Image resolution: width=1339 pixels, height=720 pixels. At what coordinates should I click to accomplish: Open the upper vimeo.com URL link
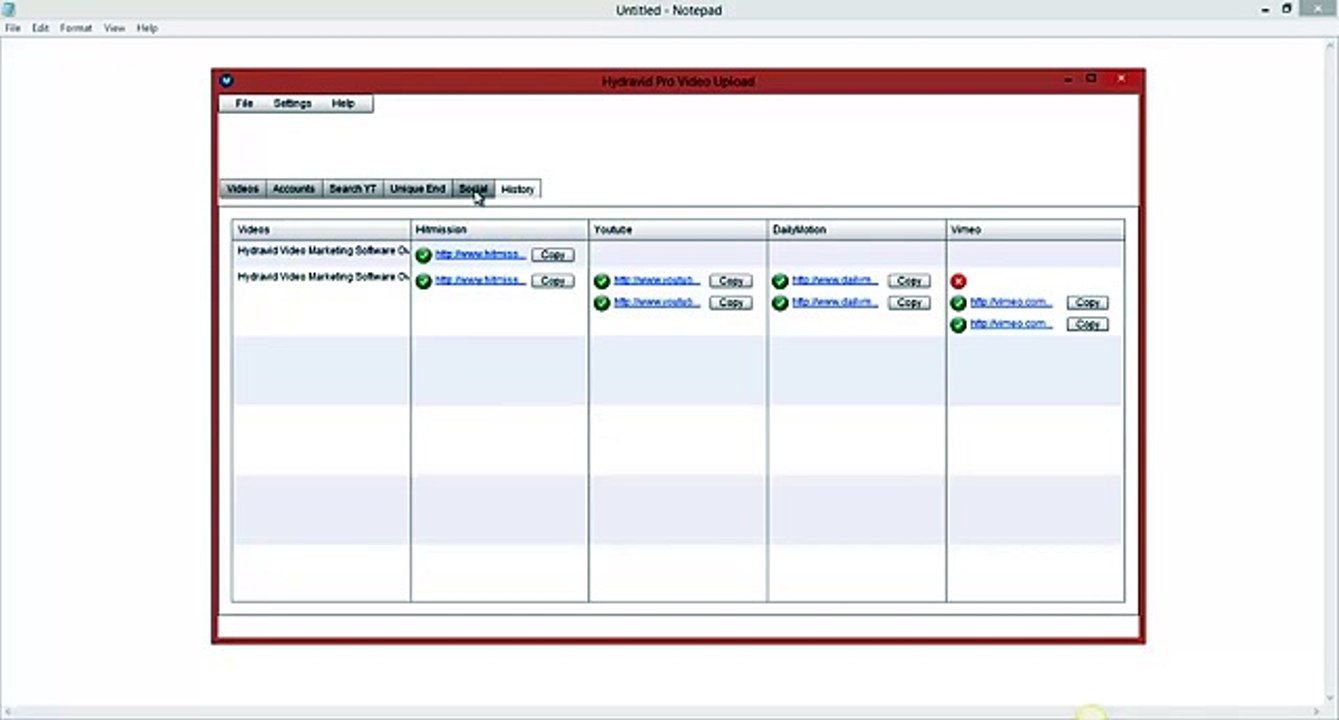pyautogui.click(x=1012, y=301)
